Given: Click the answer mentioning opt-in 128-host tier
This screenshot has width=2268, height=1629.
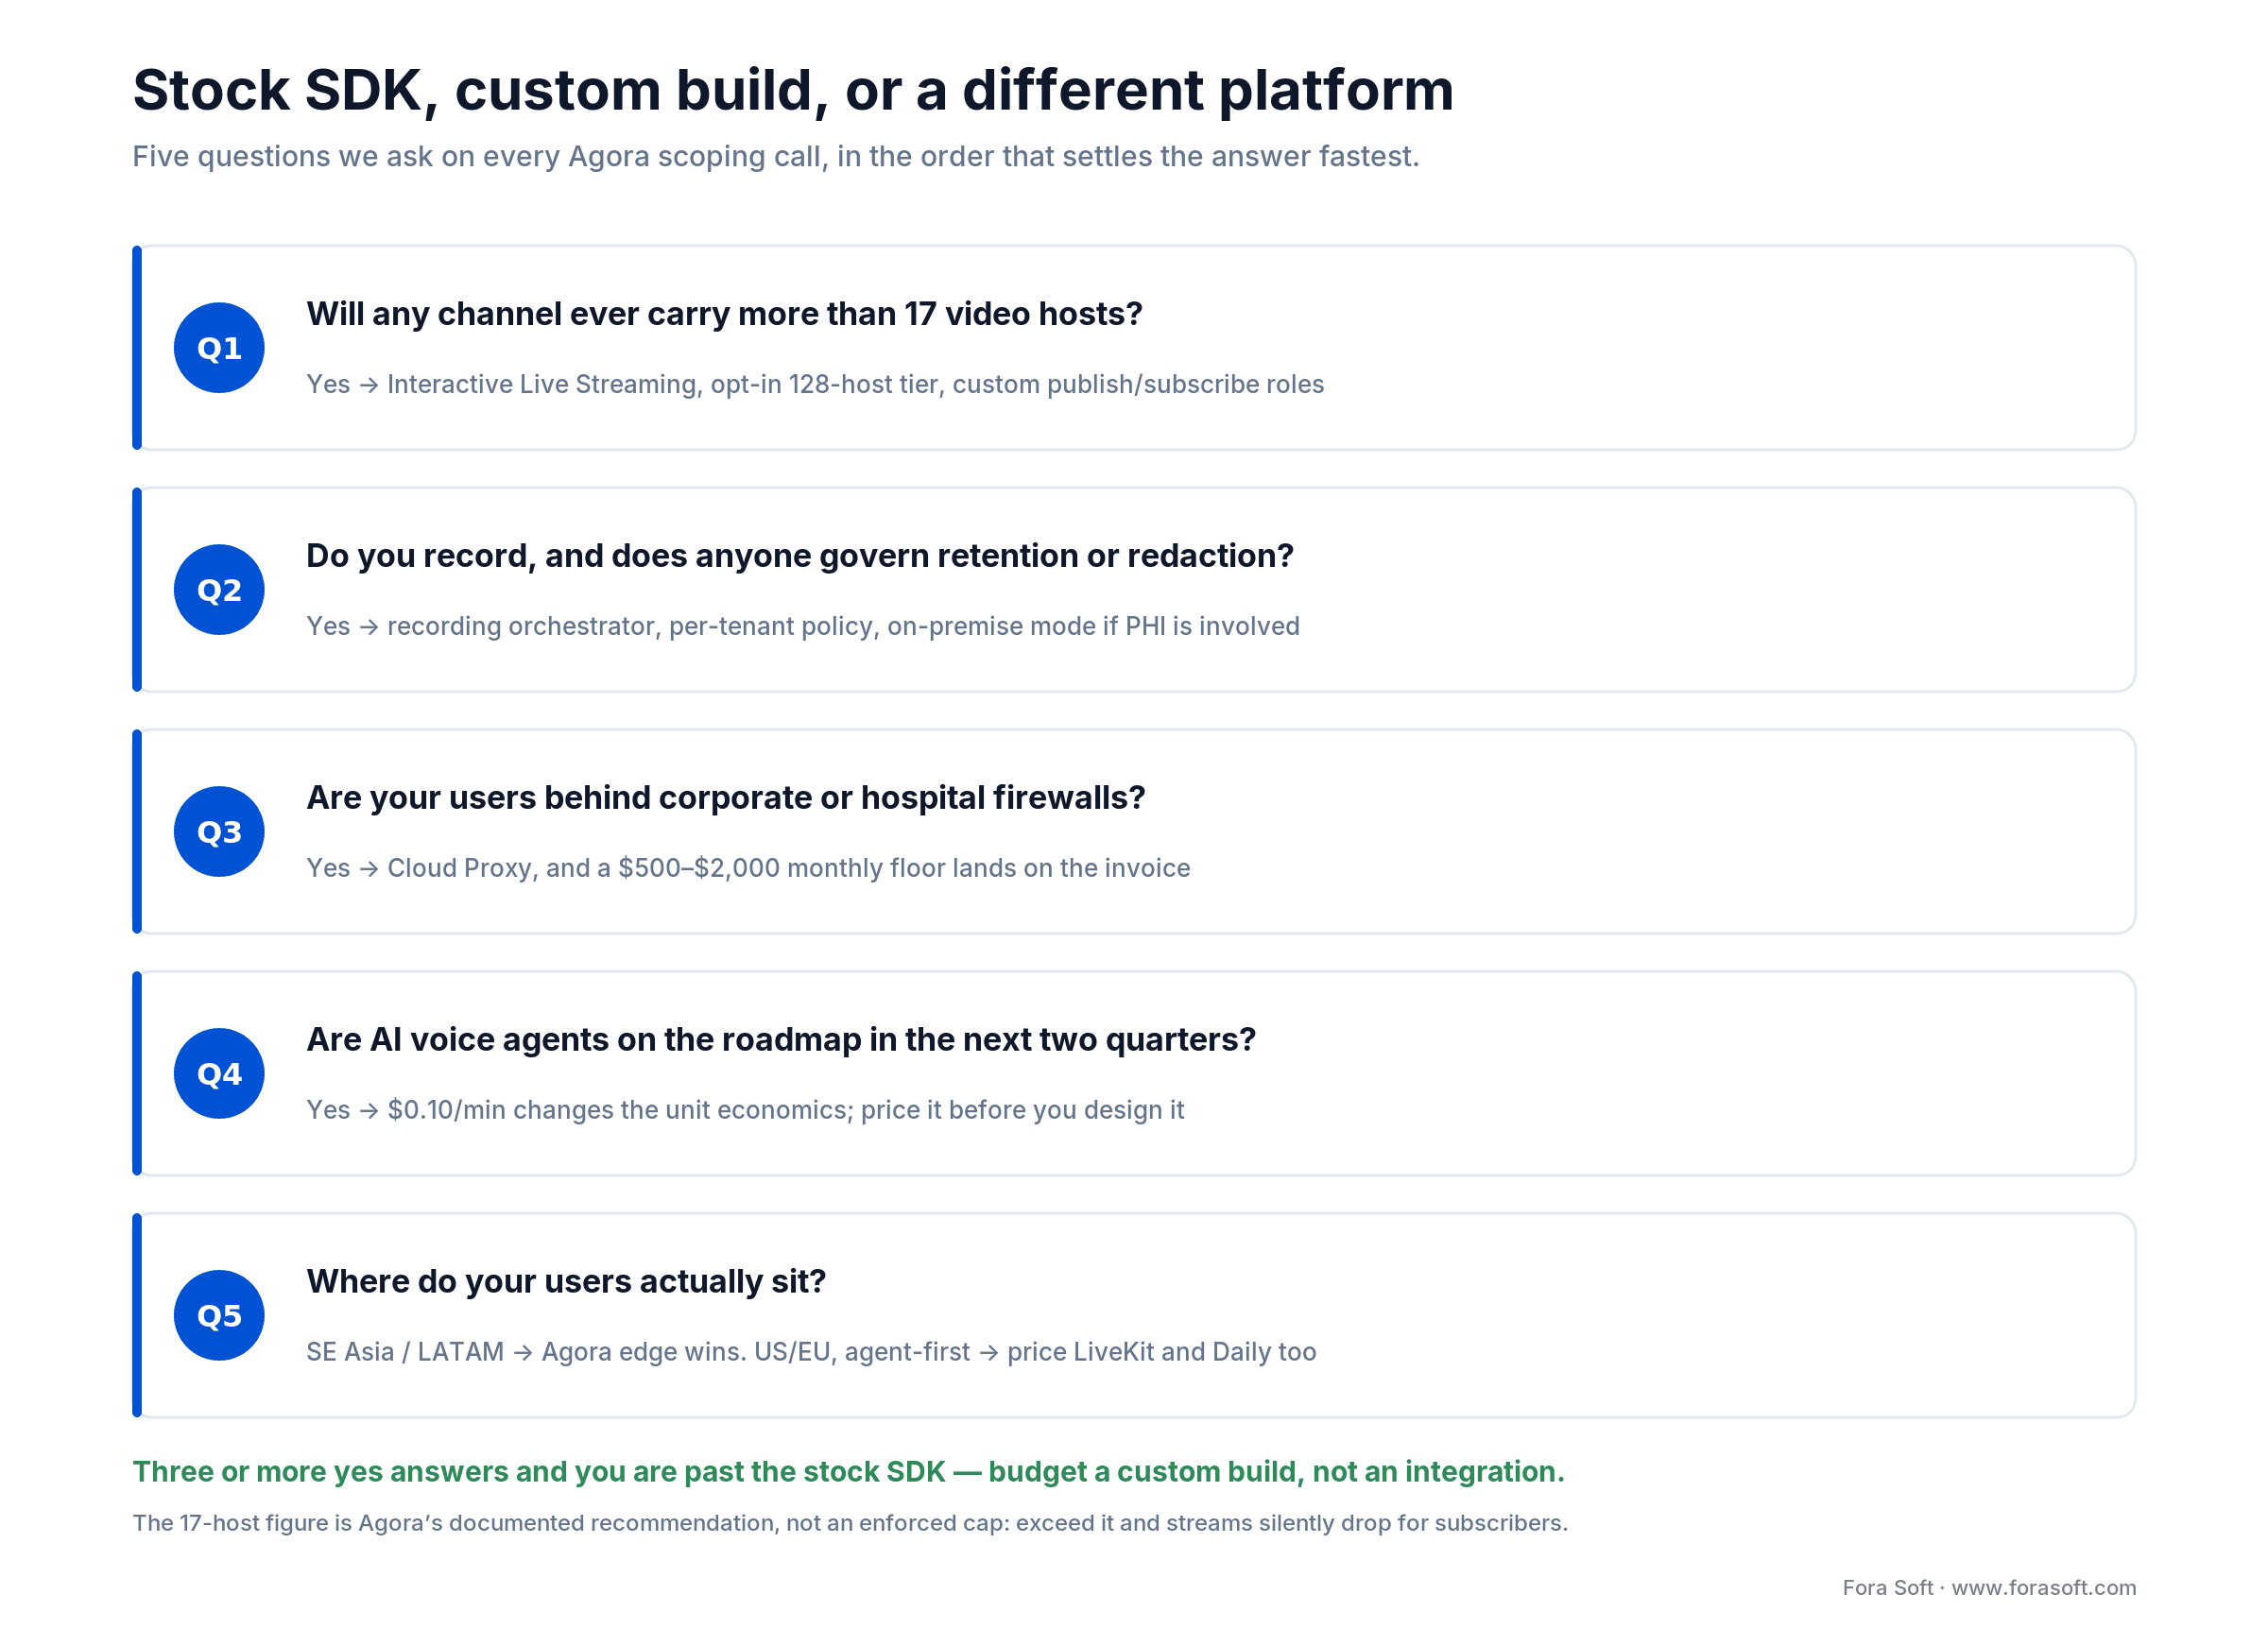Looking at the screenshot, I should coord(815,384).
